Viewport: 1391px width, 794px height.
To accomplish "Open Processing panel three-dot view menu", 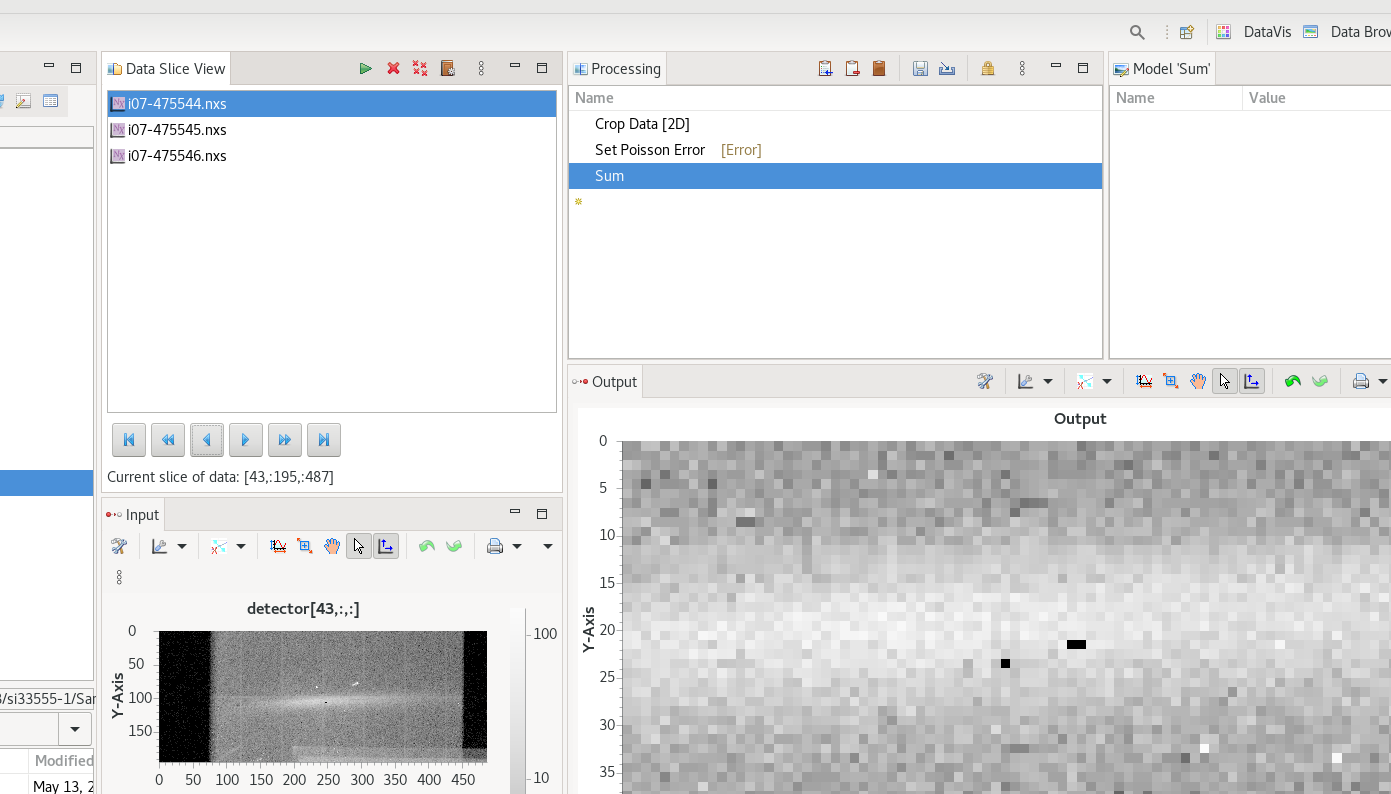I will pyautogui.click(x=1022, y=69).
